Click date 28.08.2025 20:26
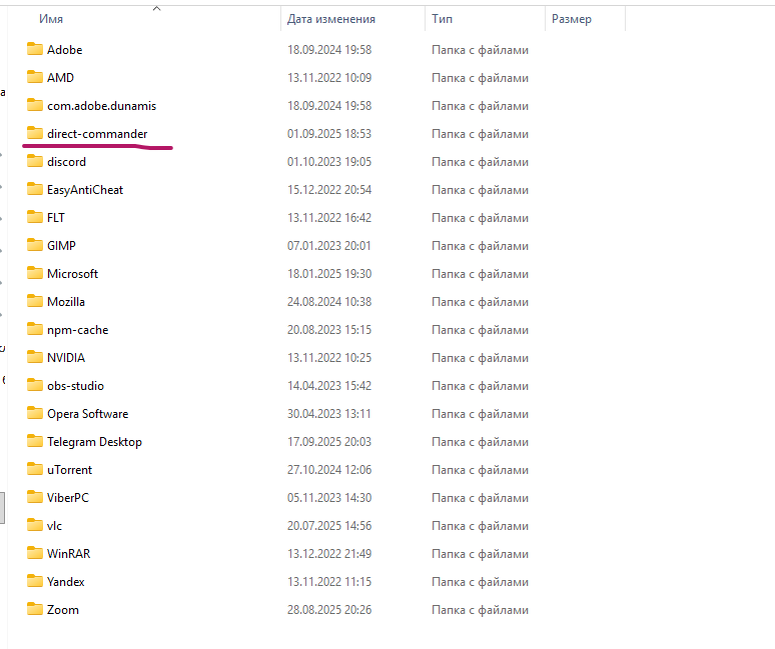 point(329,610)
